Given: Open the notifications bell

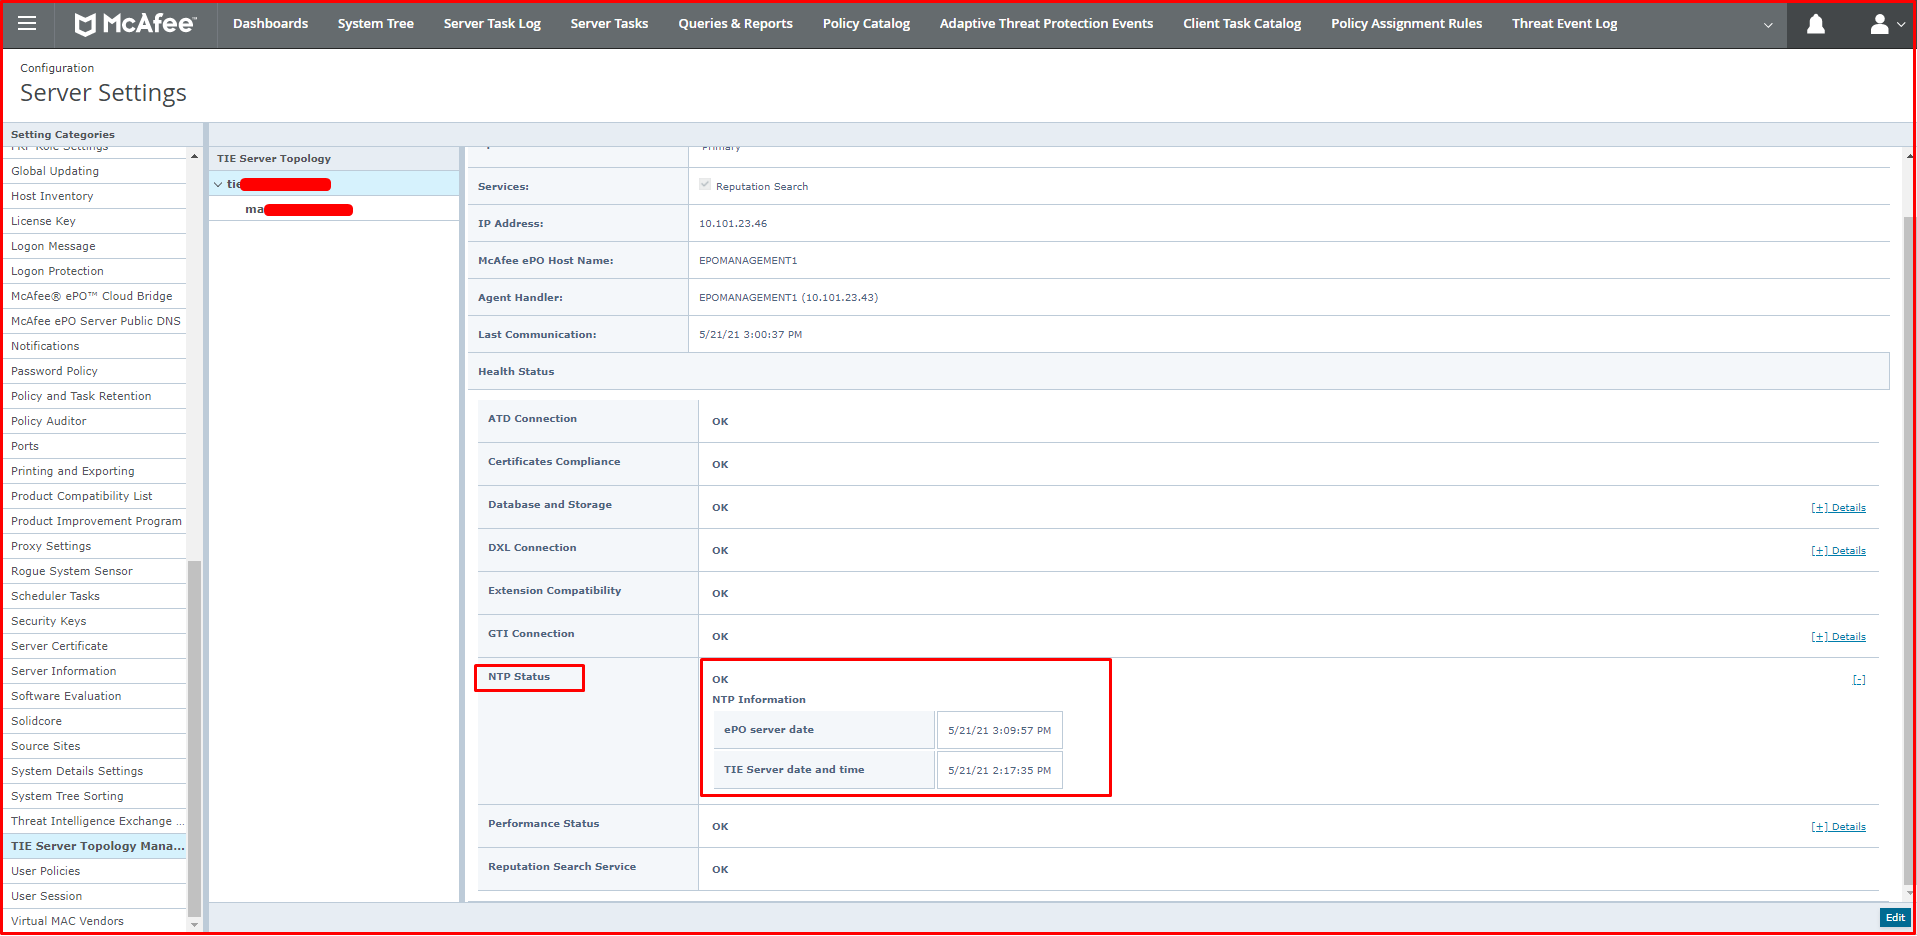Looking at the screenshot, I should 1815,24.
